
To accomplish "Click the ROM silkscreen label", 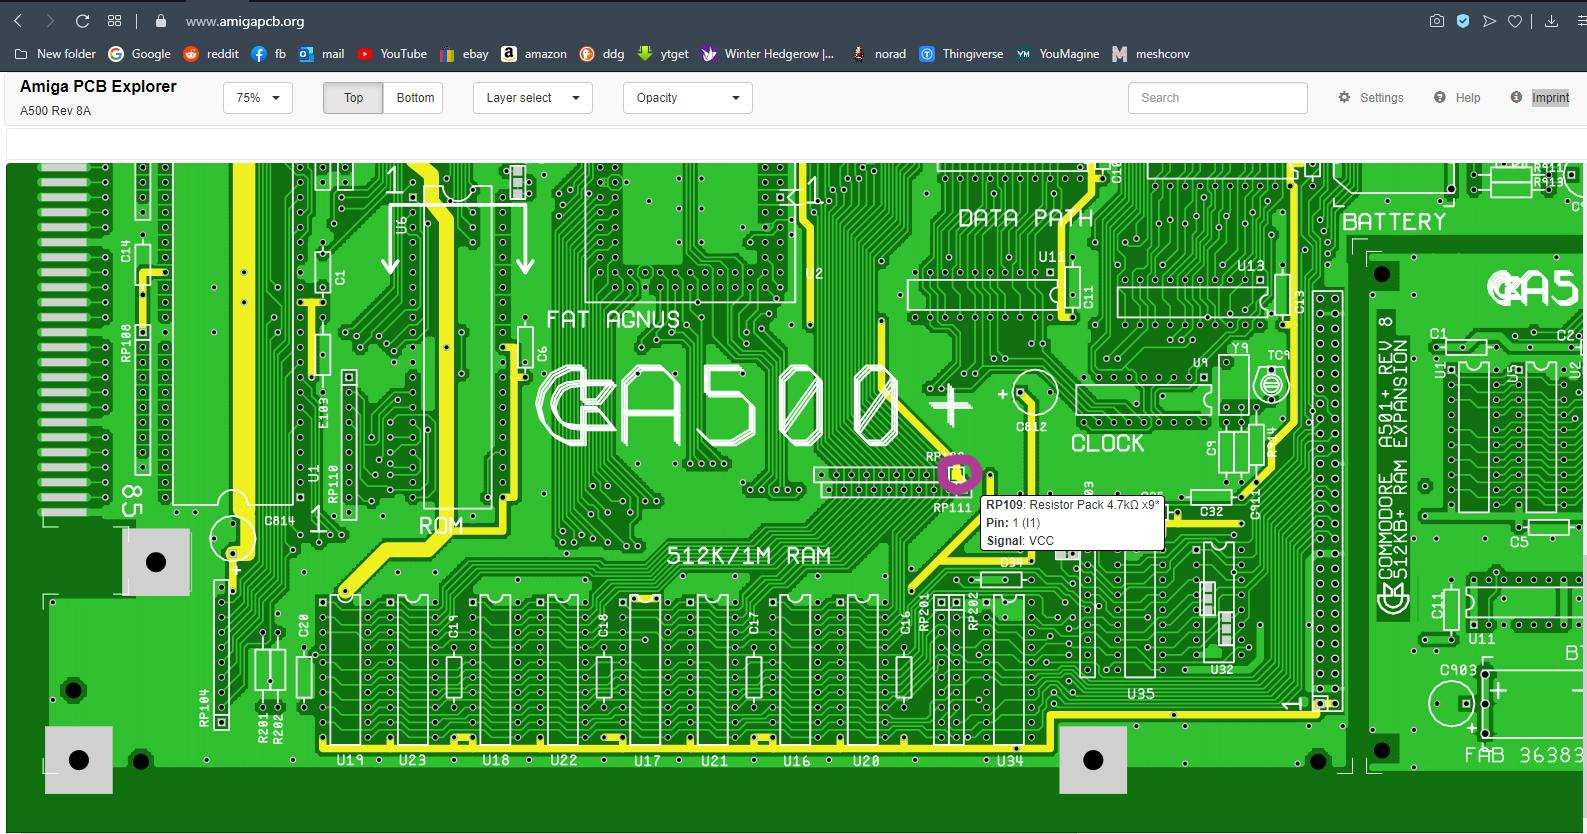I will pyautogui.click(x=441, y=525).
